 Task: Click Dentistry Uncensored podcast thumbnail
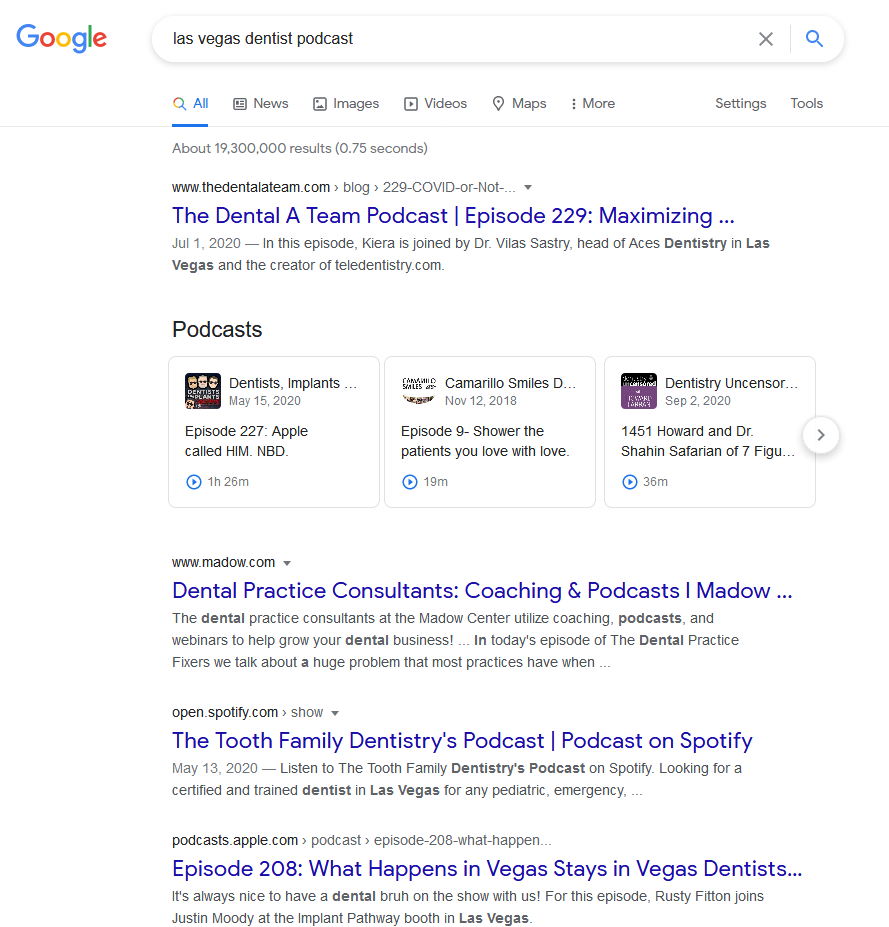(x=639, y=391)
